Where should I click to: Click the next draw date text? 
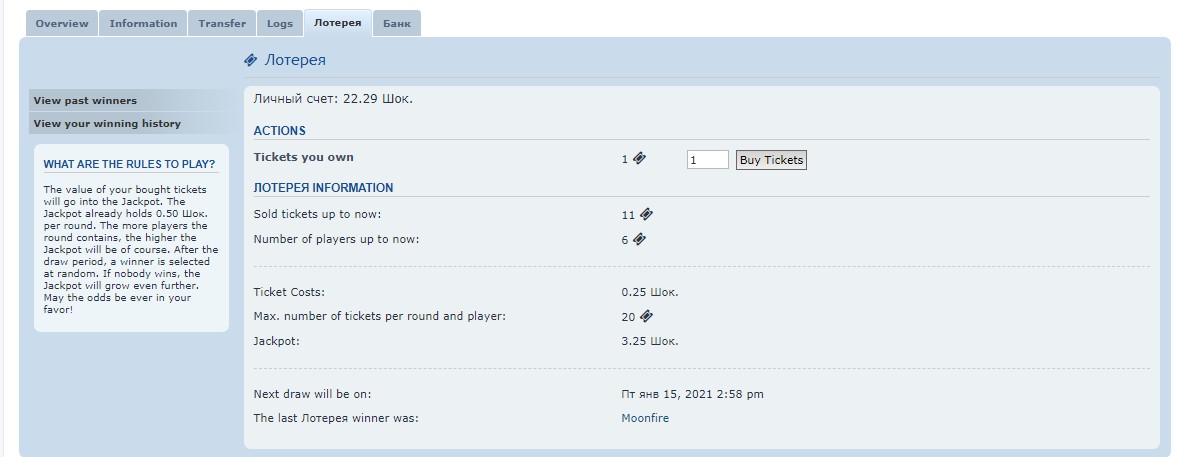[692, 394]
